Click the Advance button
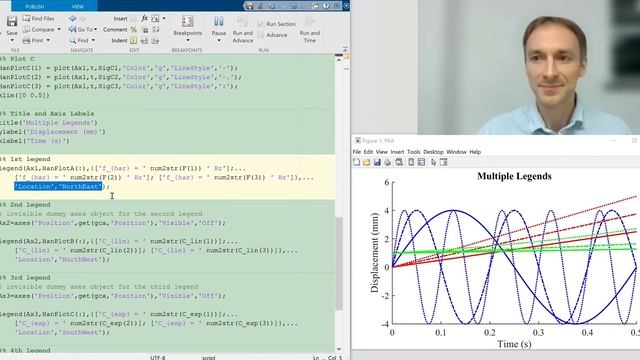 pyautogui.click(x=272, y=35)
